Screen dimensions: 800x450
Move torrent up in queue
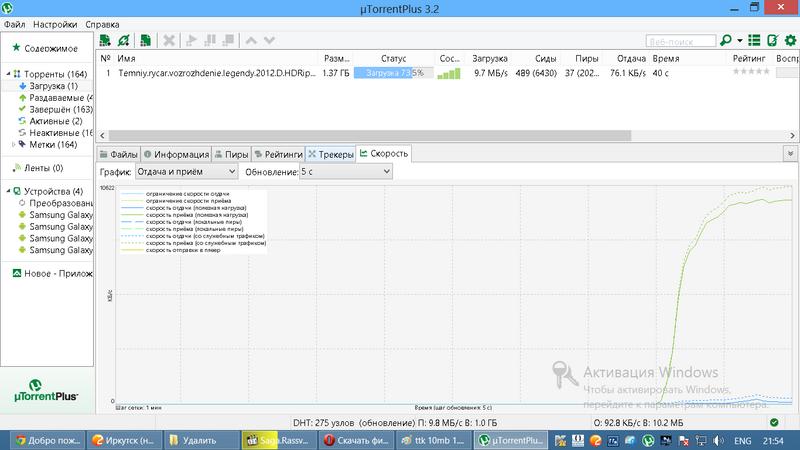point(251,40)
